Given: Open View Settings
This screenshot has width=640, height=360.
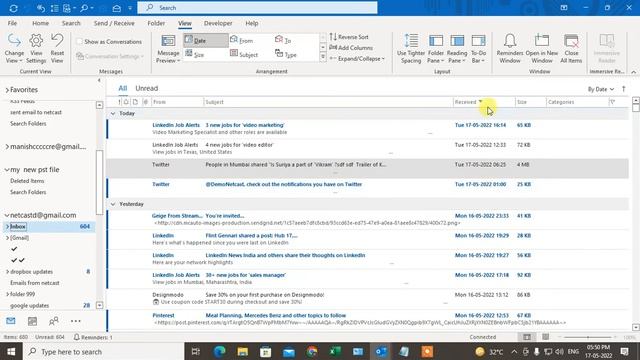Looking at the screenshot, I should [36, 49].
